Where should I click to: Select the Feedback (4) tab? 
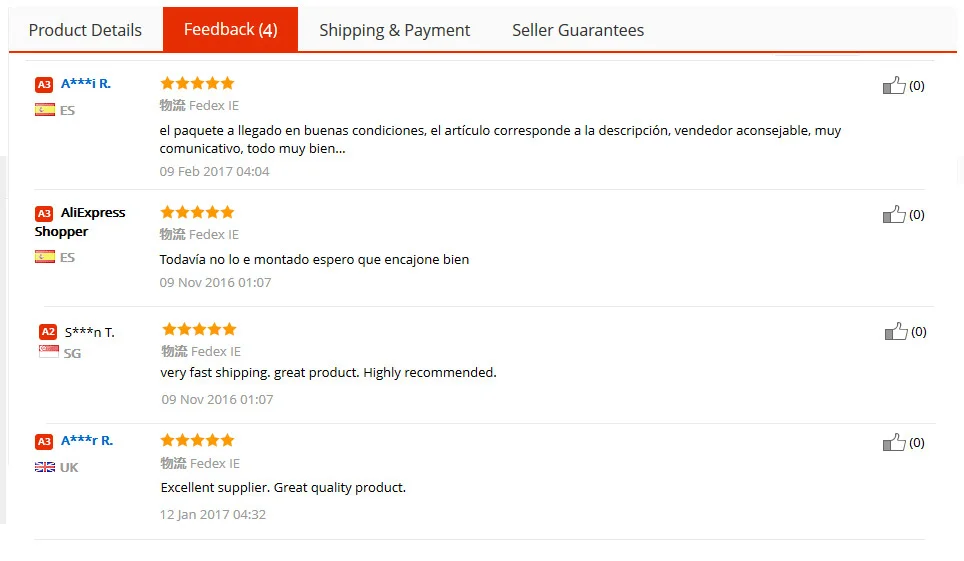pyautogui.click(x=230, y=30)
